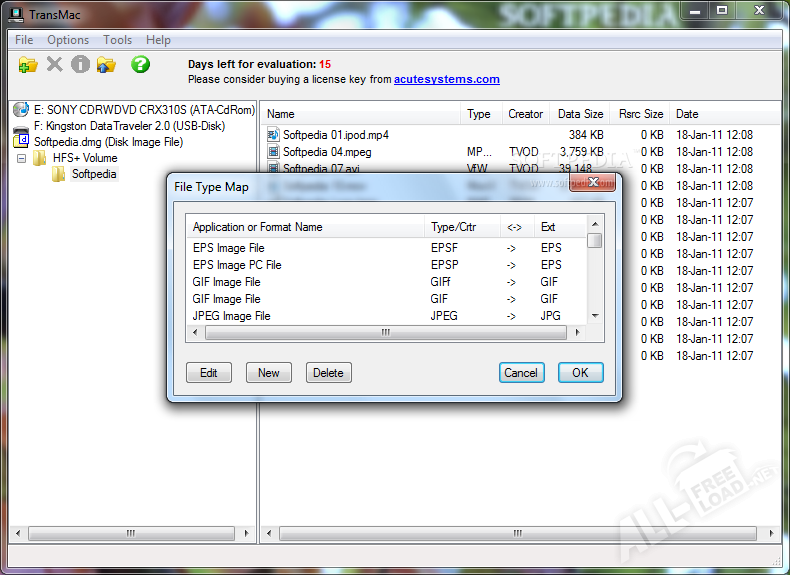Collapse the HFS+ Volume tree node

click(x=22, y=158)
